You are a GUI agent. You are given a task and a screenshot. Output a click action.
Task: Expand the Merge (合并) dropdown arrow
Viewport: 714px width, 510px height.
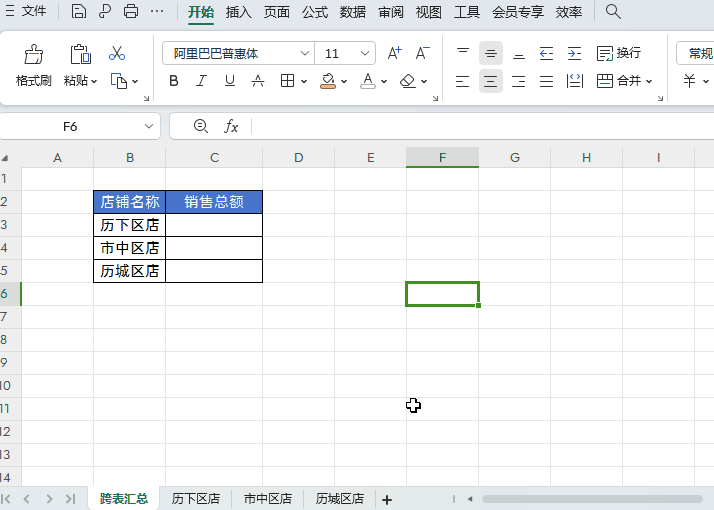(x=649, y=82)
